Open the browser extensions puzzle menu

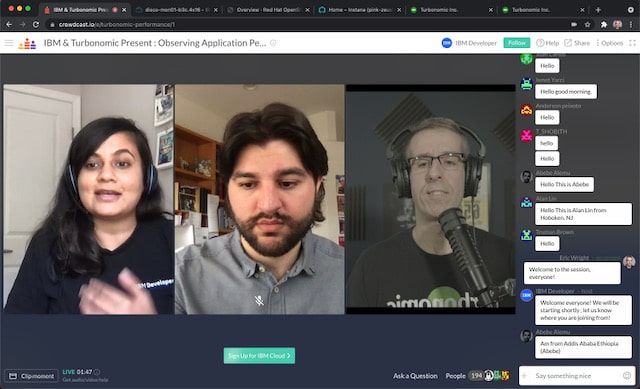603,24
